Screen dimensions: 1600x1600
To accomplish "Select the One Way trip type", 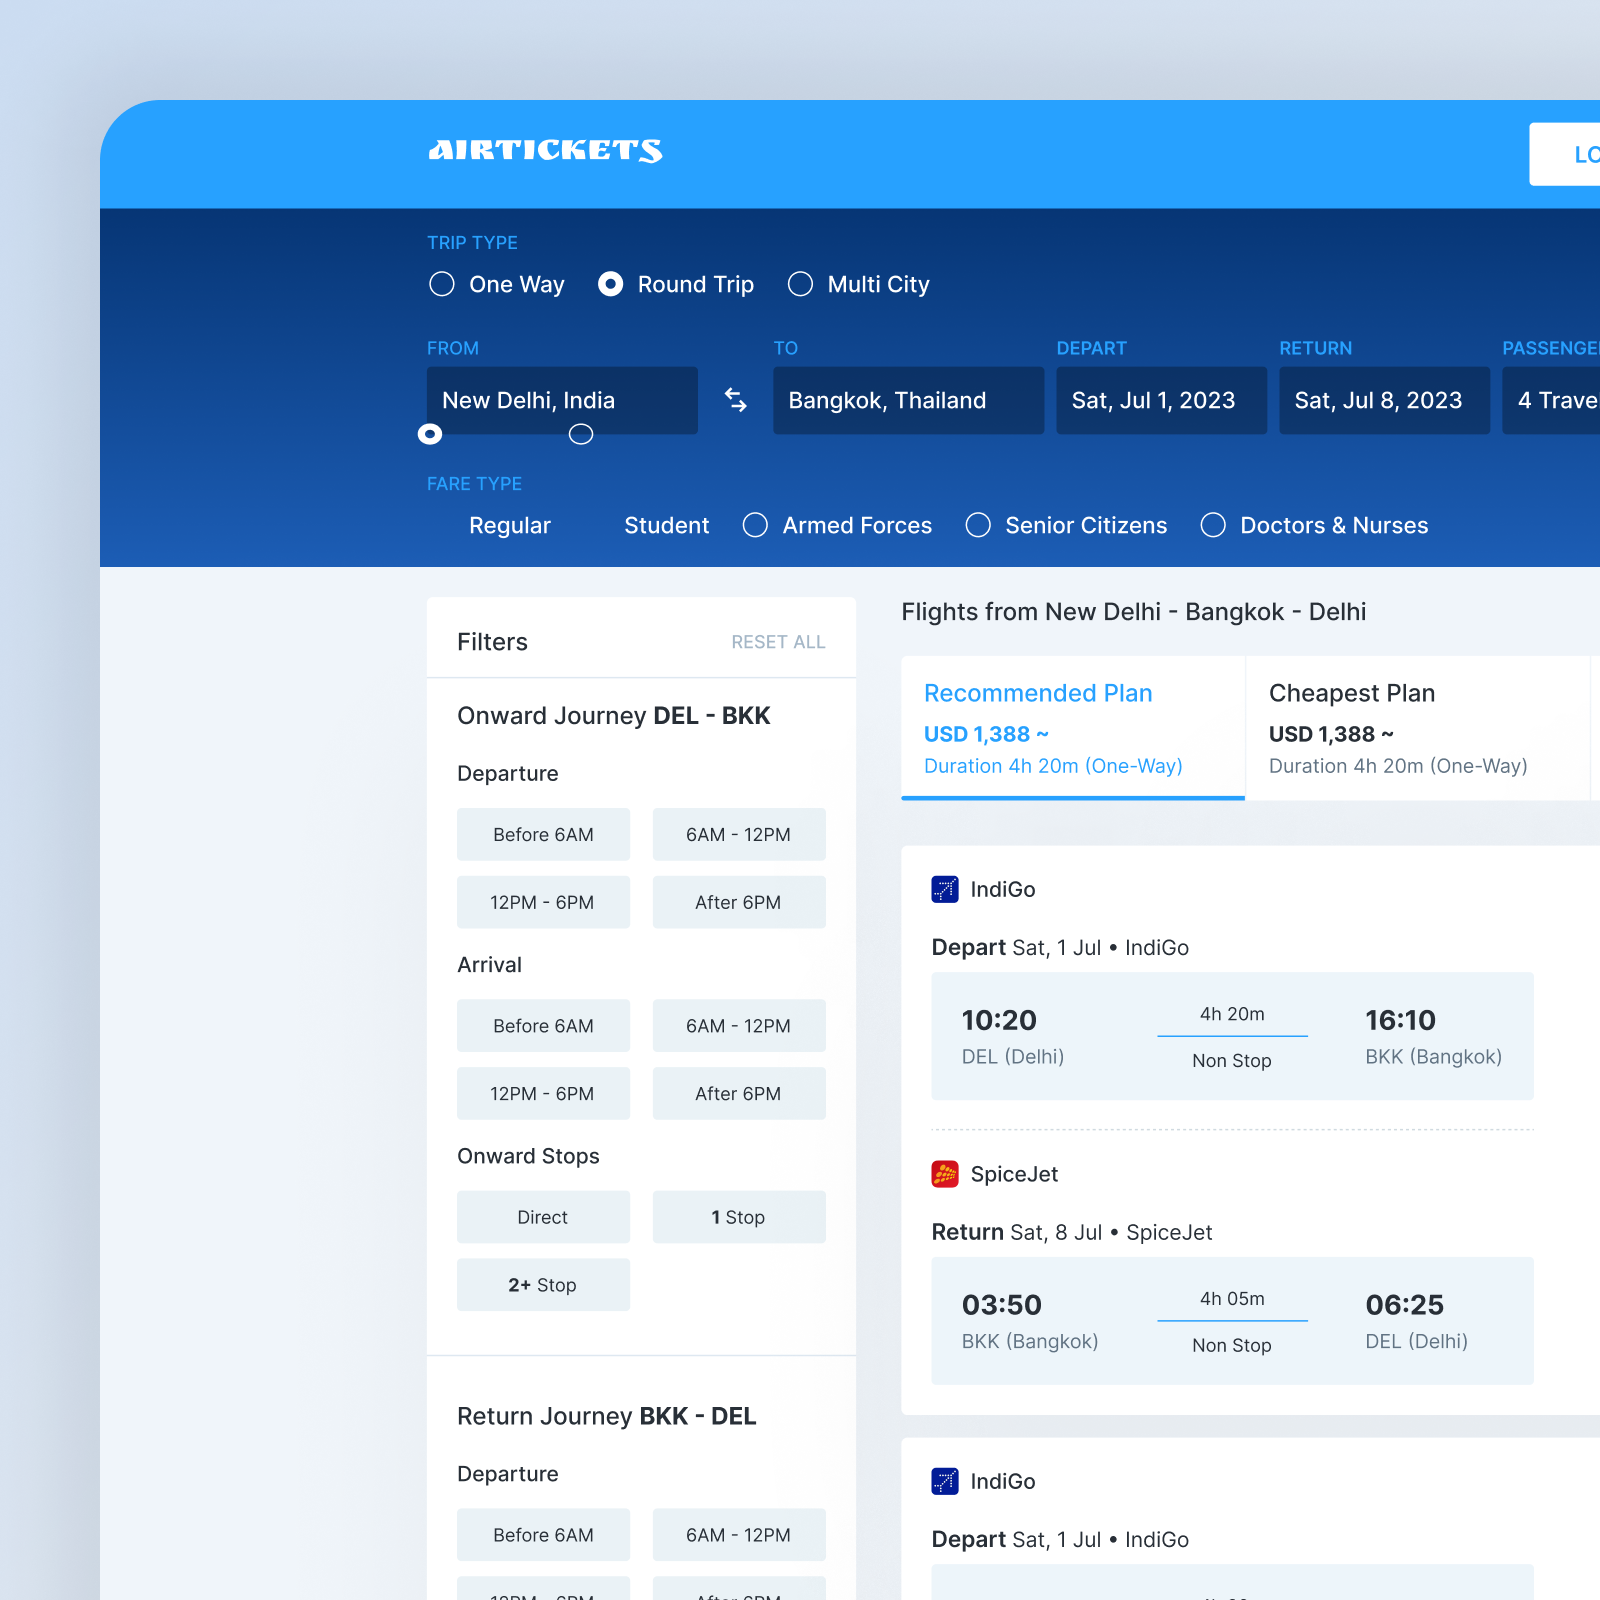I will click(x=441, y=284).
